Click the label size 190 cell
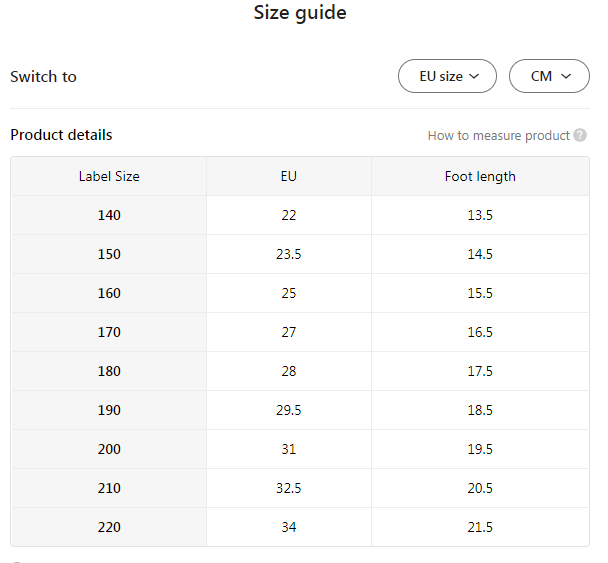This screenshot has width=608, height=563. [109, 410]
